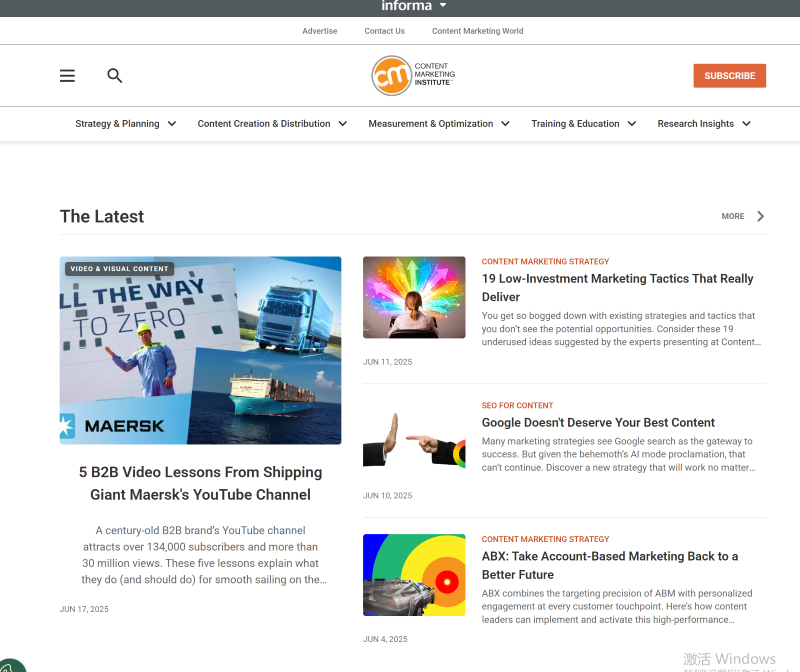The image size is (800, 672).
Task: Open ABX Account-Based Marketing headline
Action: pos(610,565)
